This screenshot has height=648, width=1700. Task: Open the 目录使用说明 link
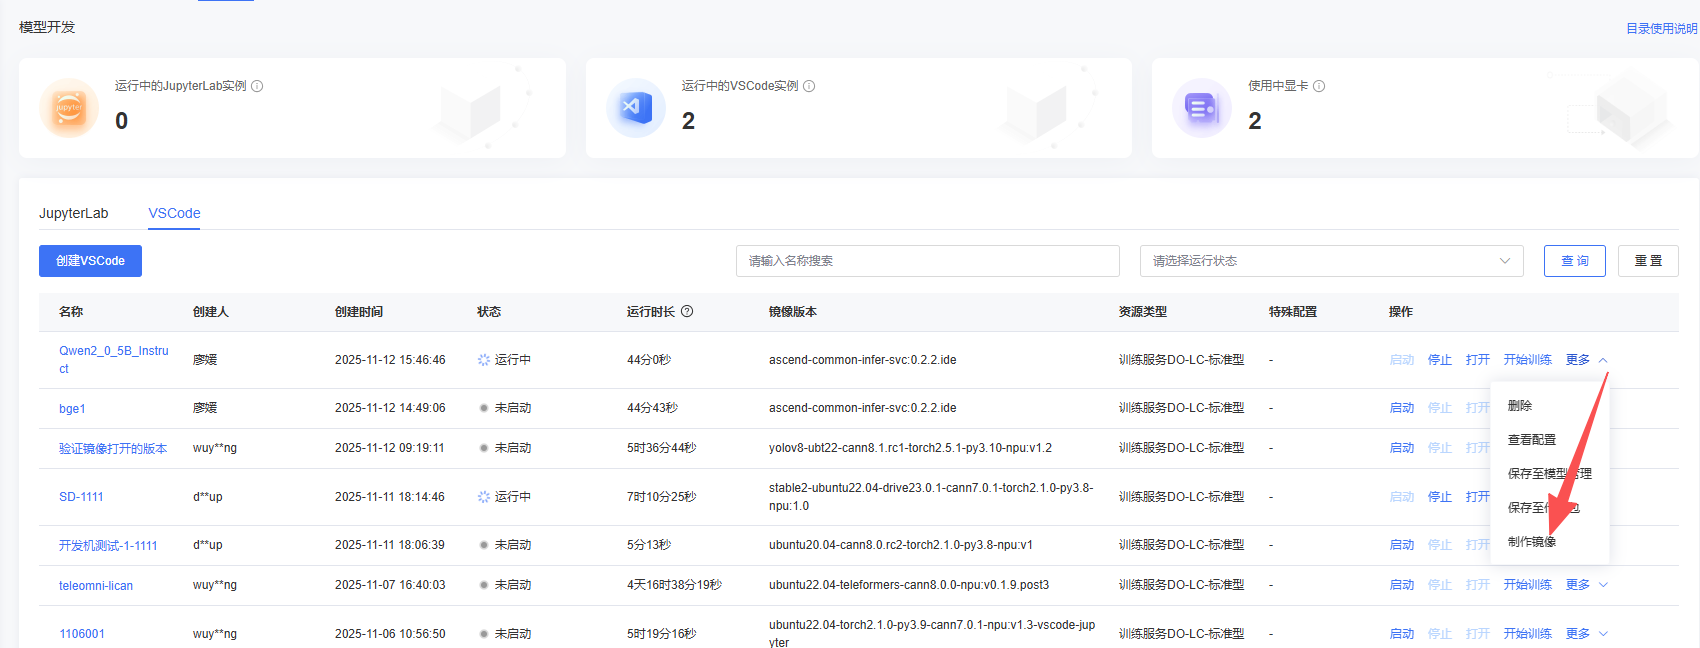point(1661,29)
